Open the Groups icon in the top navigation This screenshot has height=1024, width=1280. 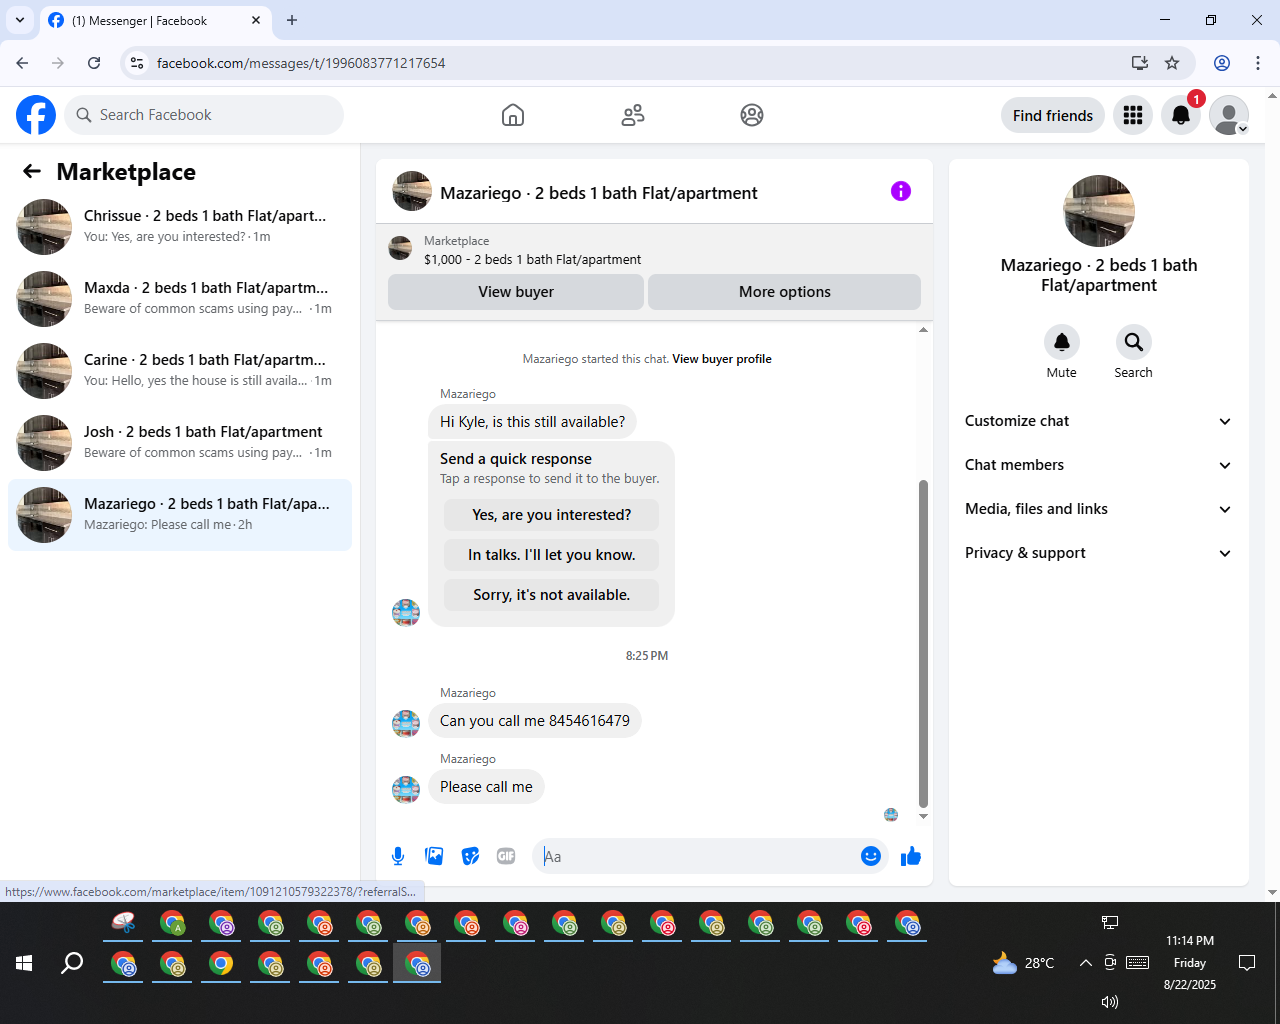click(752, 115)
